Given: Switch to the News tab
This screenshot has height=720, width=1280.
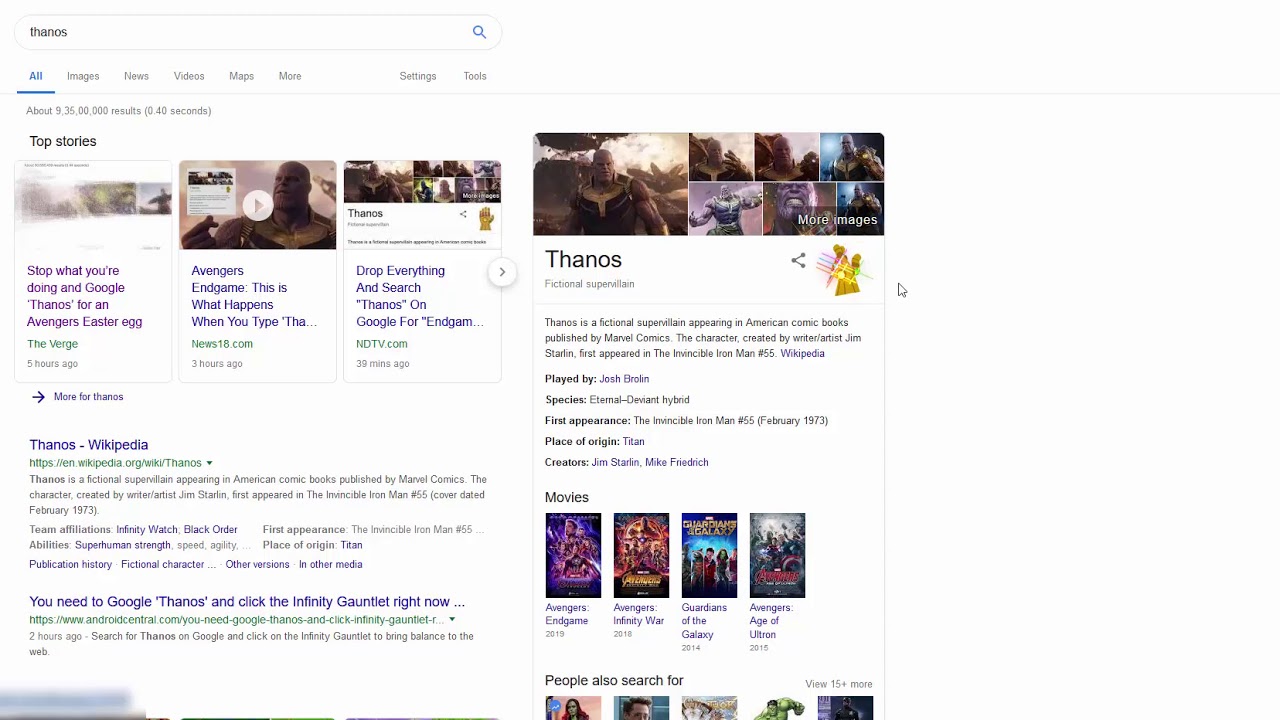Looking at the screenshot, I should [136, 76].
